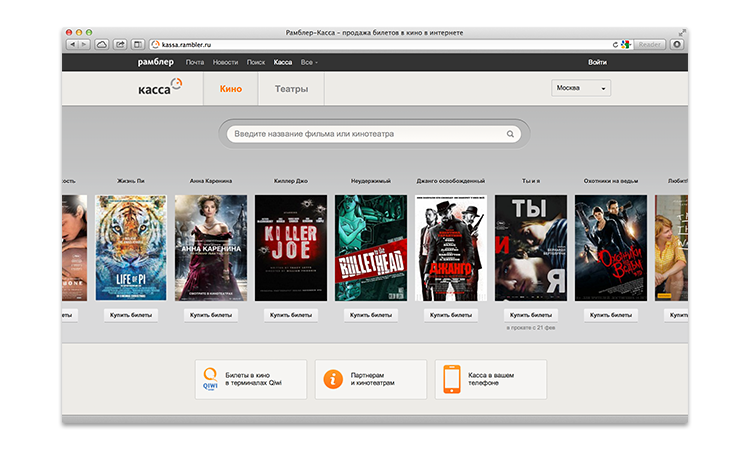Open the Джанго освобожденный poster
This screenshot has height=450, width=750.
451,247
